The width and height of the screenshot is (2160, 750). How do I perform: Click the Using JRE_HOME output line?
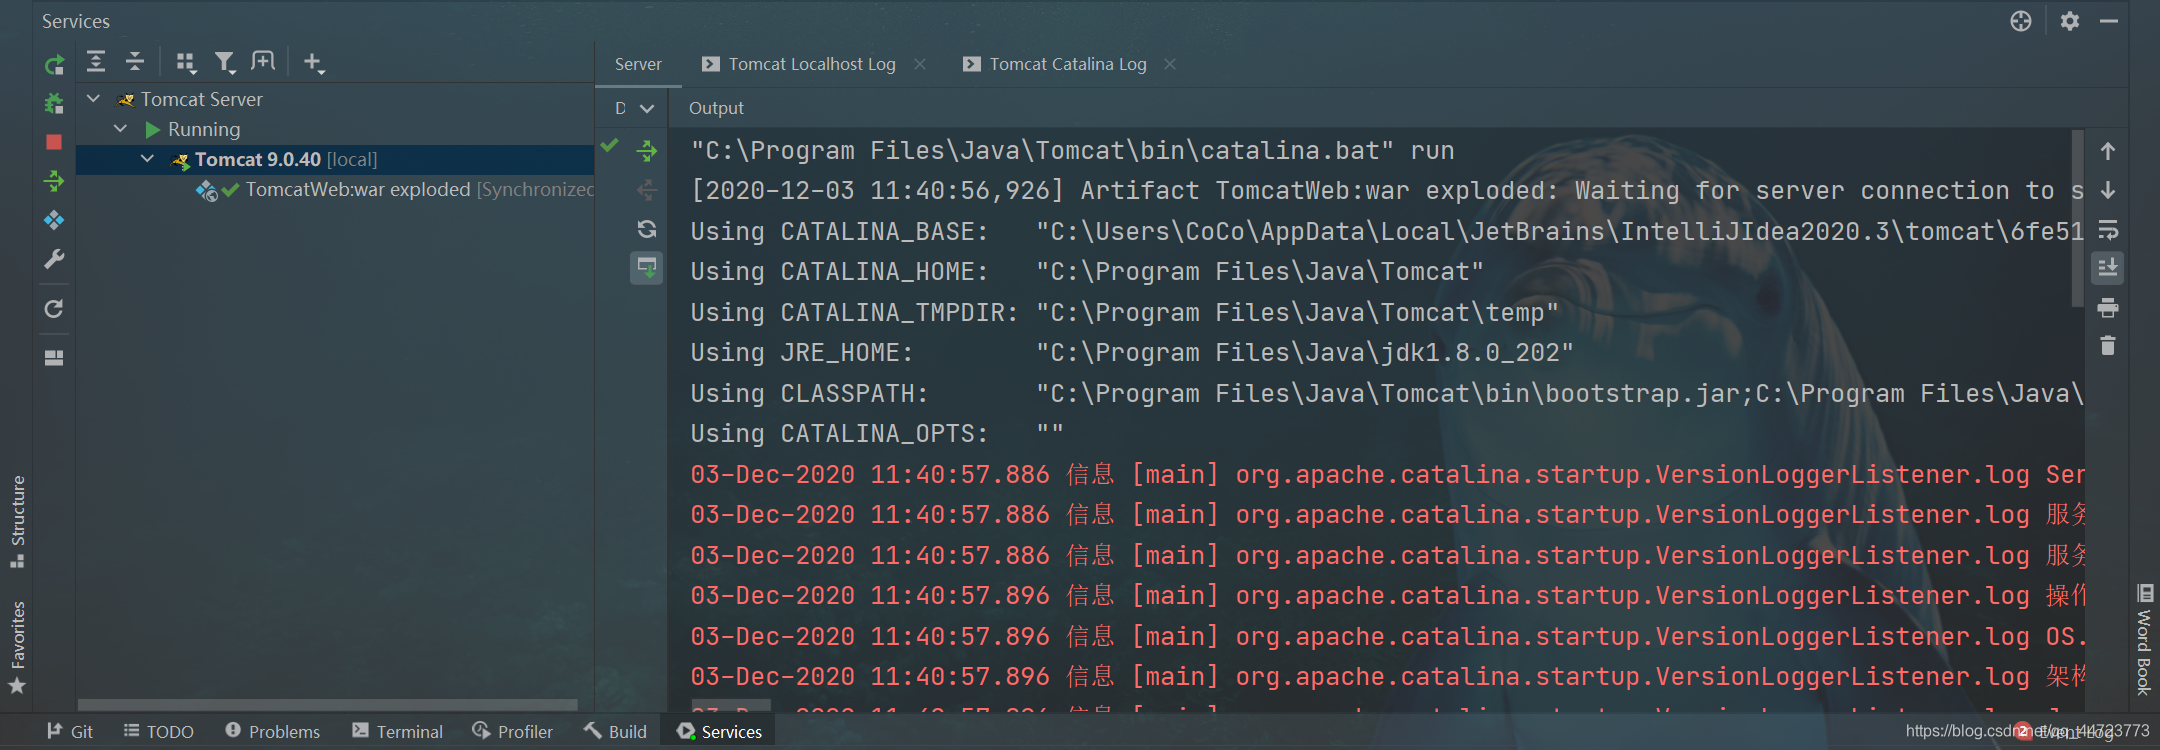1132,353
